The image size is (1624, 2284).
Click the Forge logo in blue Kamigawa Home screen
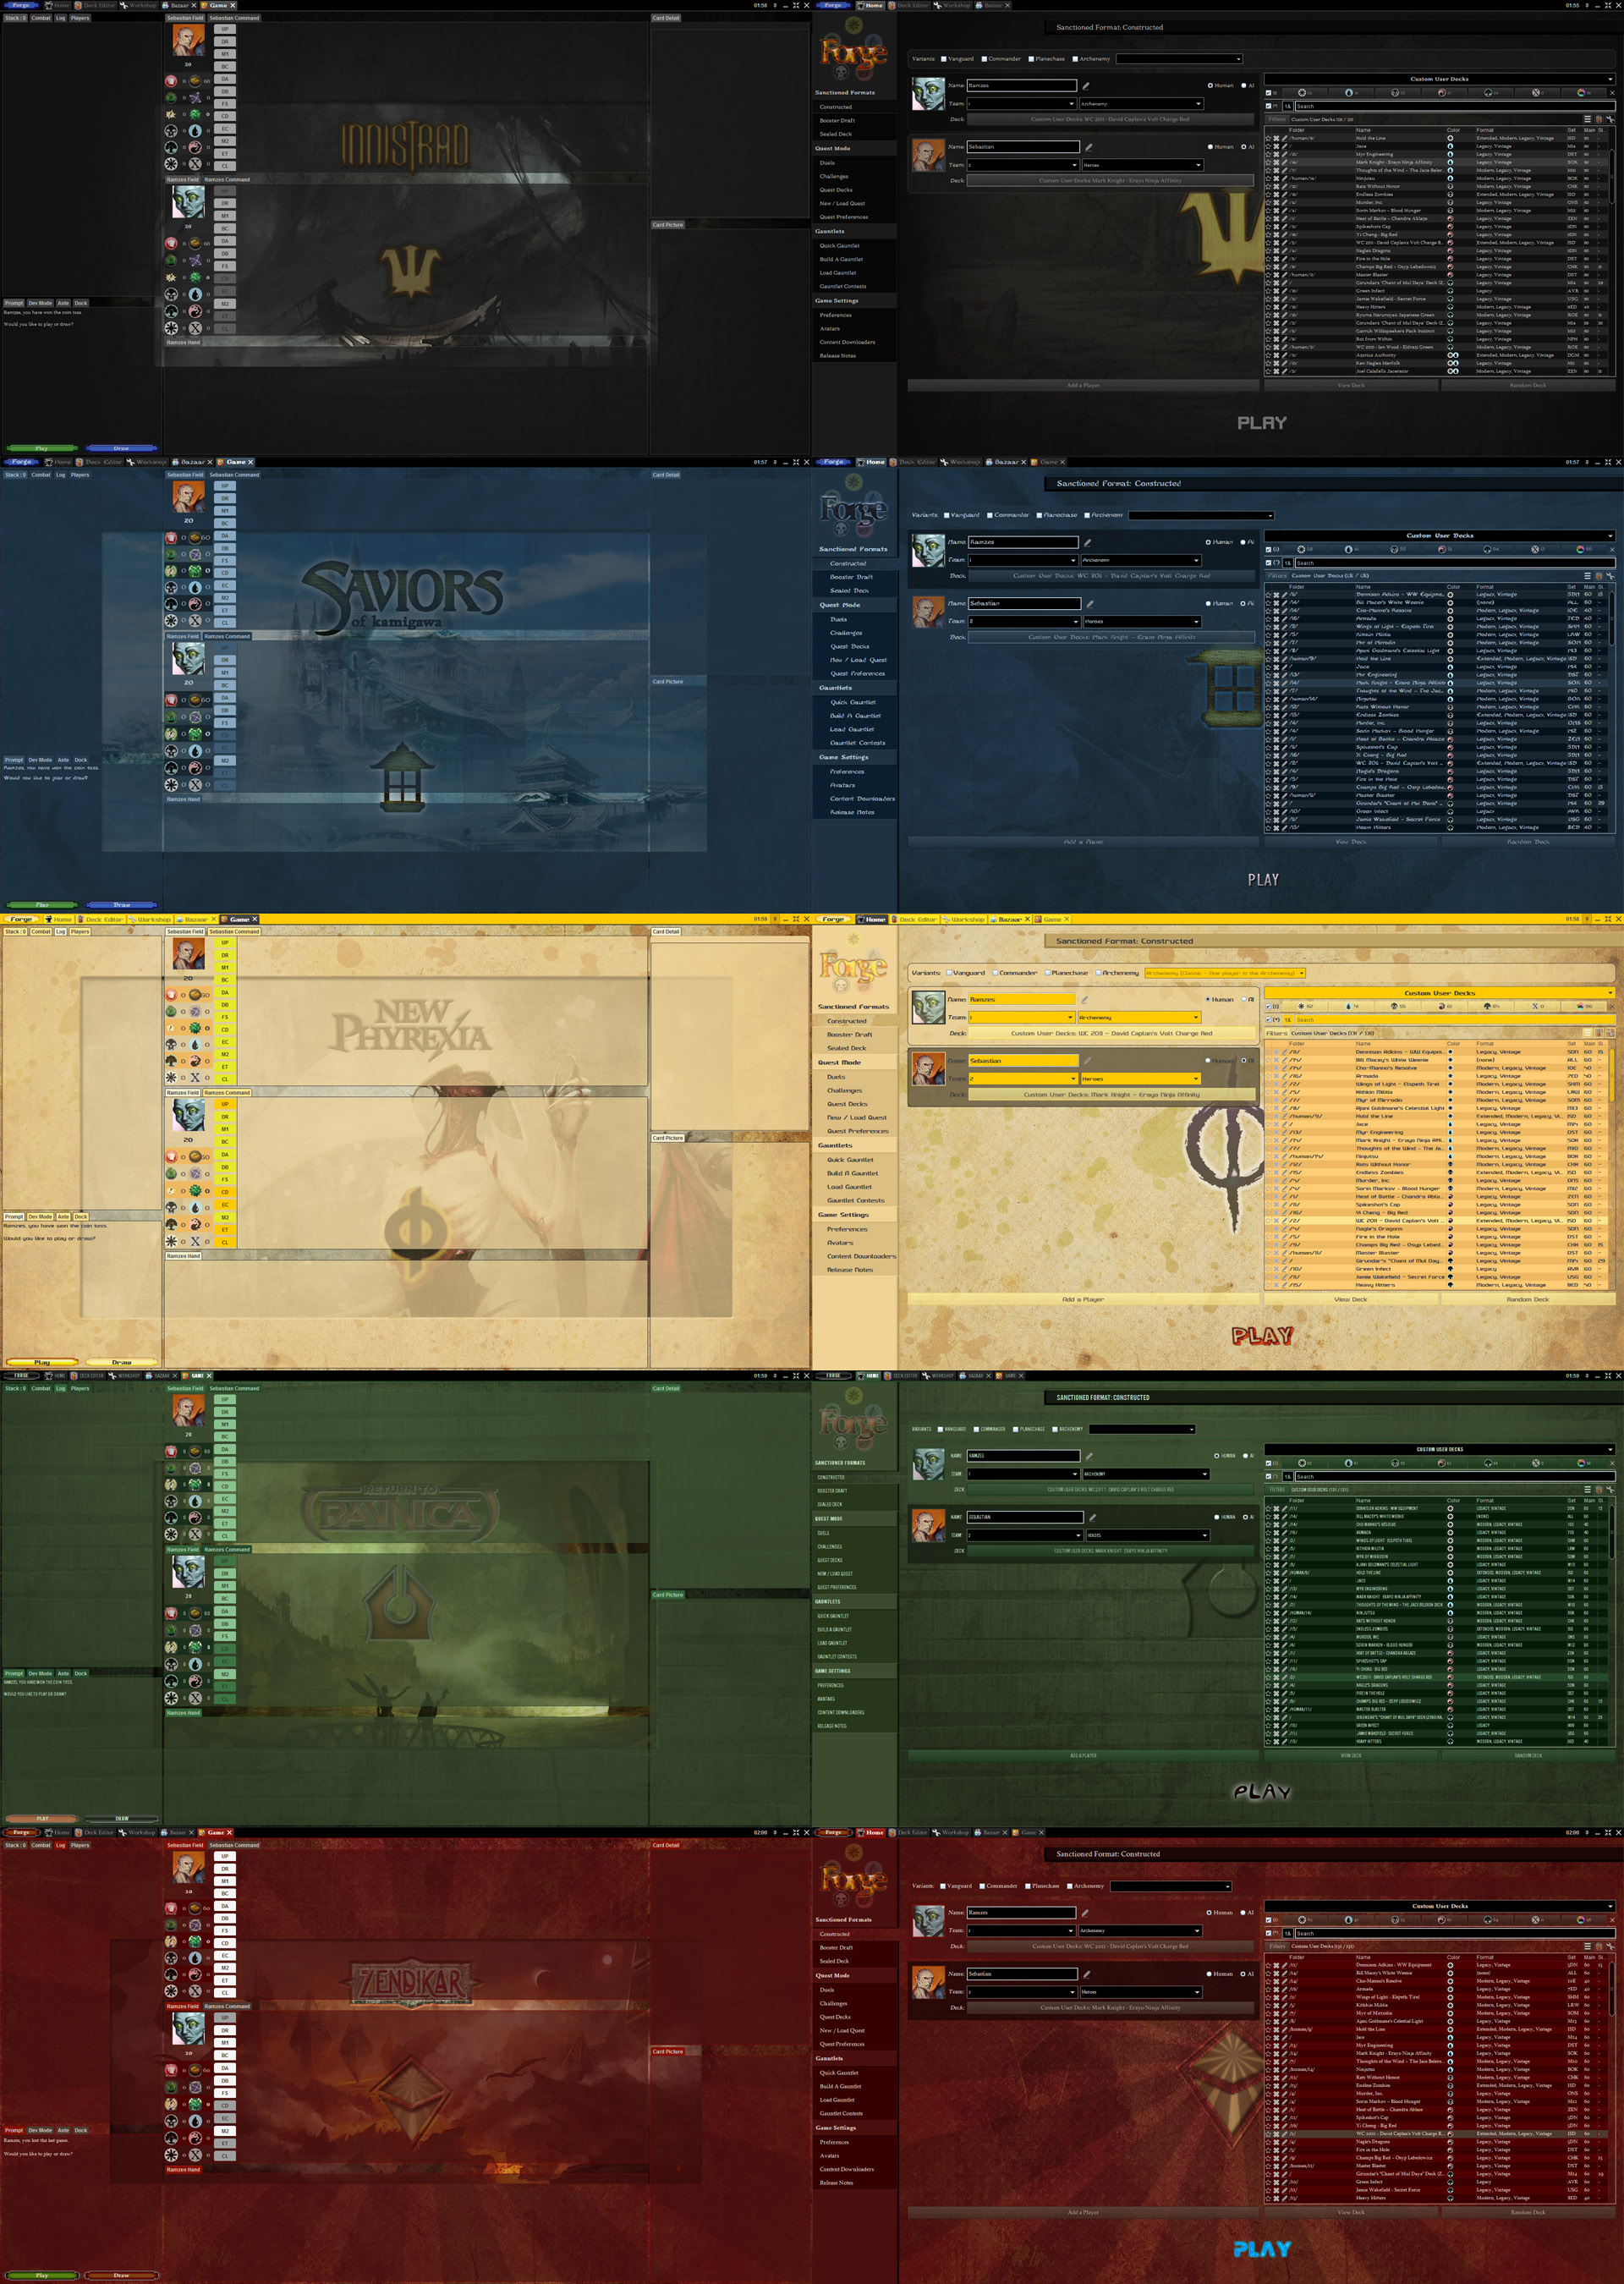coord(853,510)
